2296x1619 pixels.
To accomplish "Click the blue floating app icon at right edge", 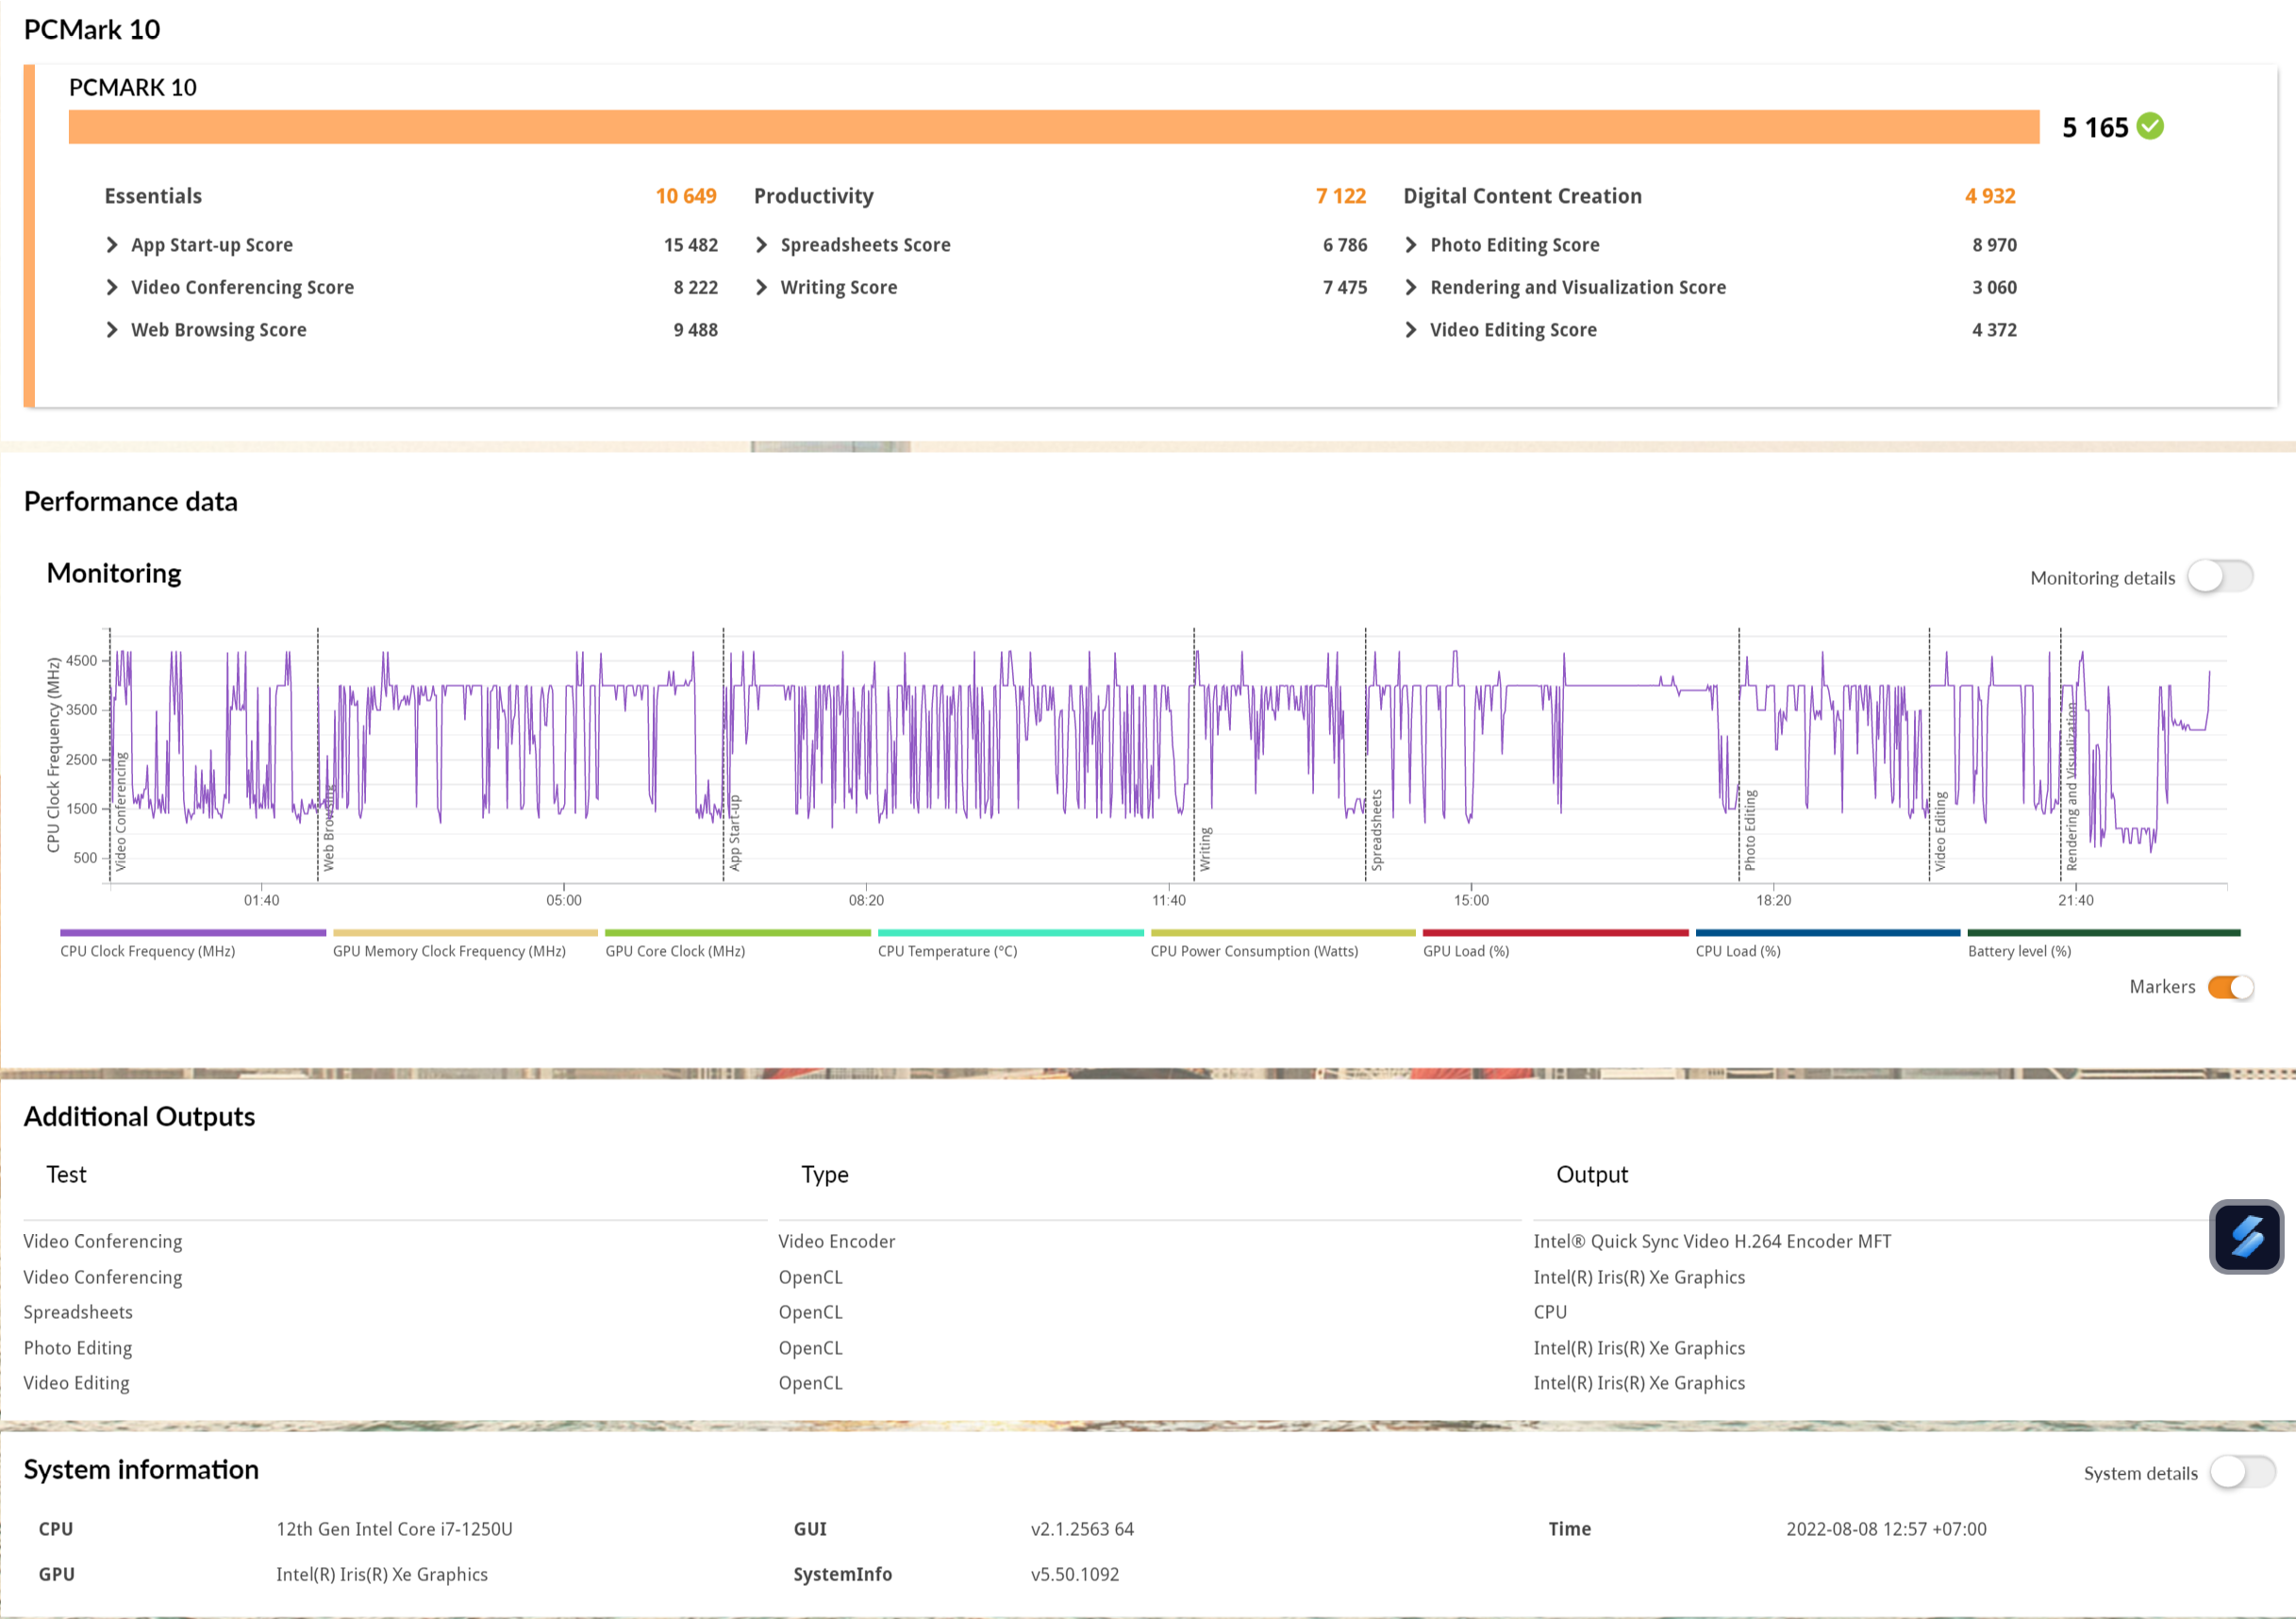I will (2245, 1236).
